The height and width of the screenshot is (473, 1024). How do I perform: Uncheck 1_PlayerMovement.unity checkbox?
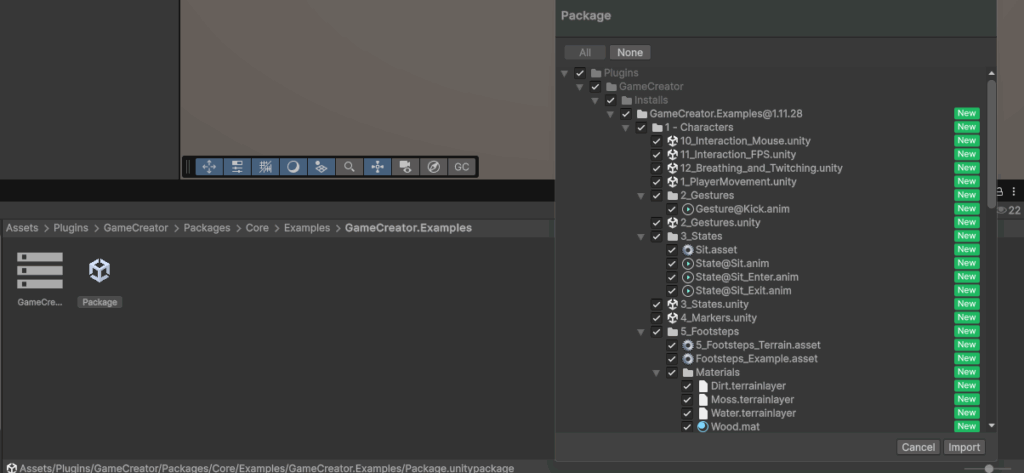656,182
